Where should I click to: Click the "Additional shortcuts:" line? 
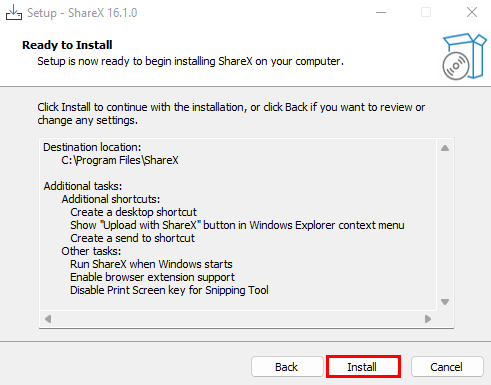click(111, 199)
